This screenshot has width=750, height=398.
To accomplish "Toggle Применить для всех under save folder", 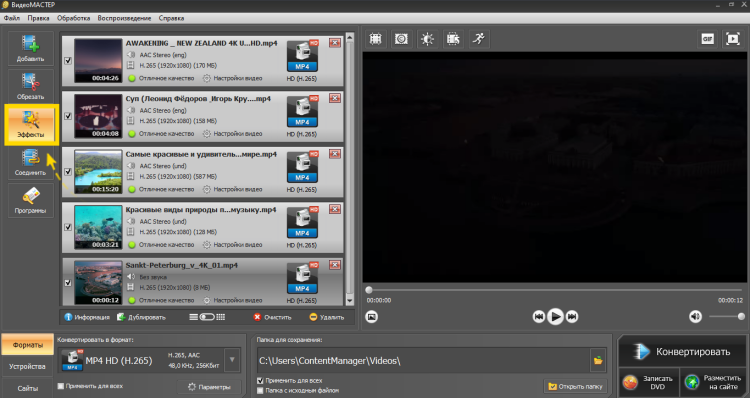I will pyautogui.click(x=260, y=381).
